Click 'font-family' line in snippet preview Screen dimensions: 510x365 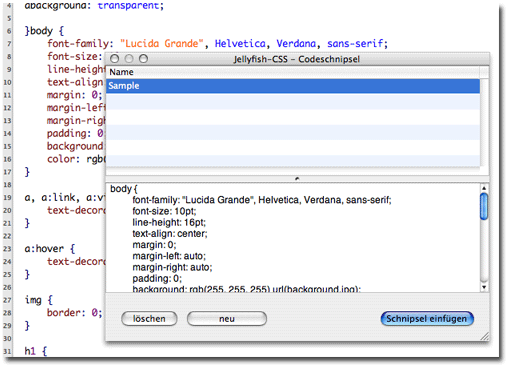(x=262, y=200)
